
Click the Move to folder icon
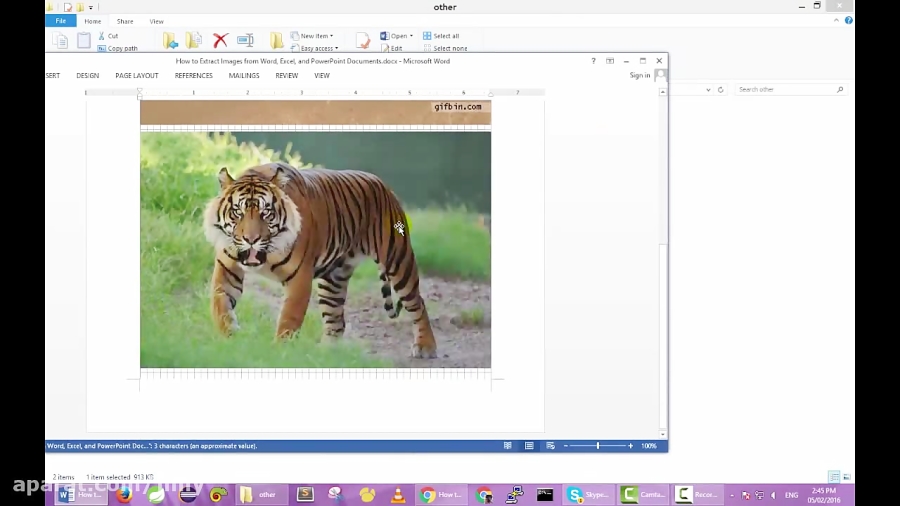[170, 40]
